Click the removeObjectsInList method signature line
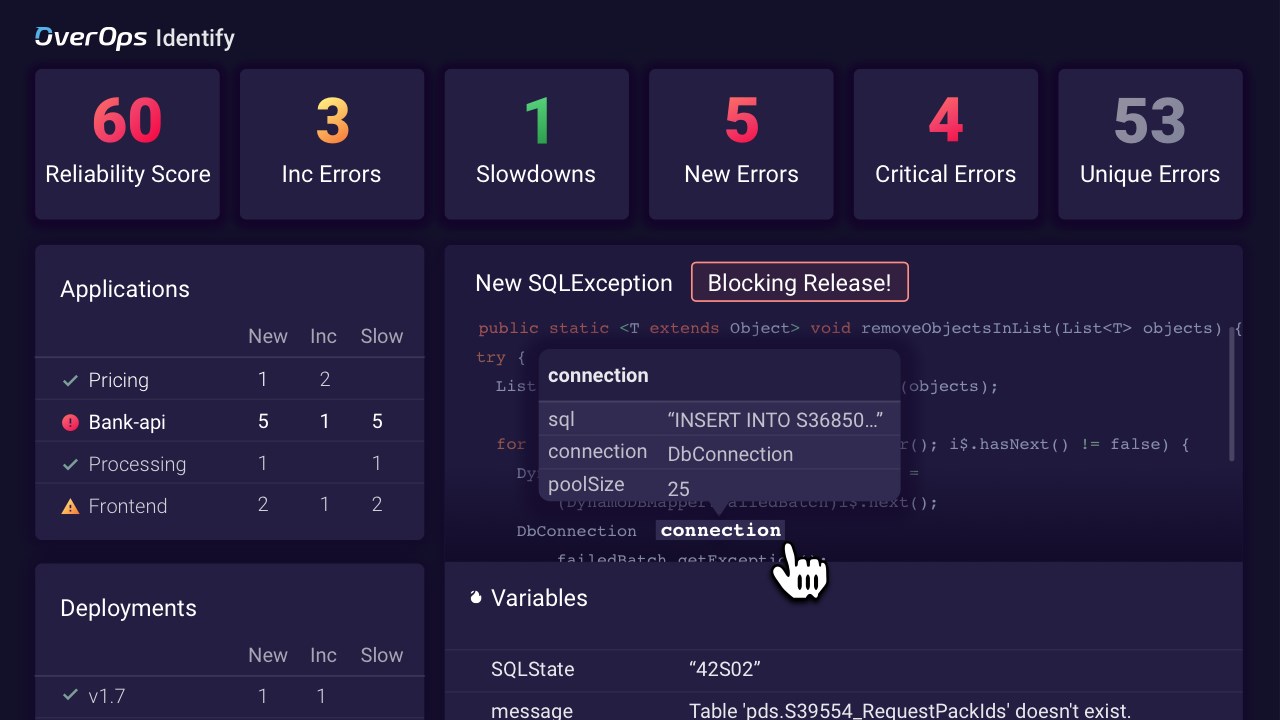1280x720 pixels. point(860,328)
